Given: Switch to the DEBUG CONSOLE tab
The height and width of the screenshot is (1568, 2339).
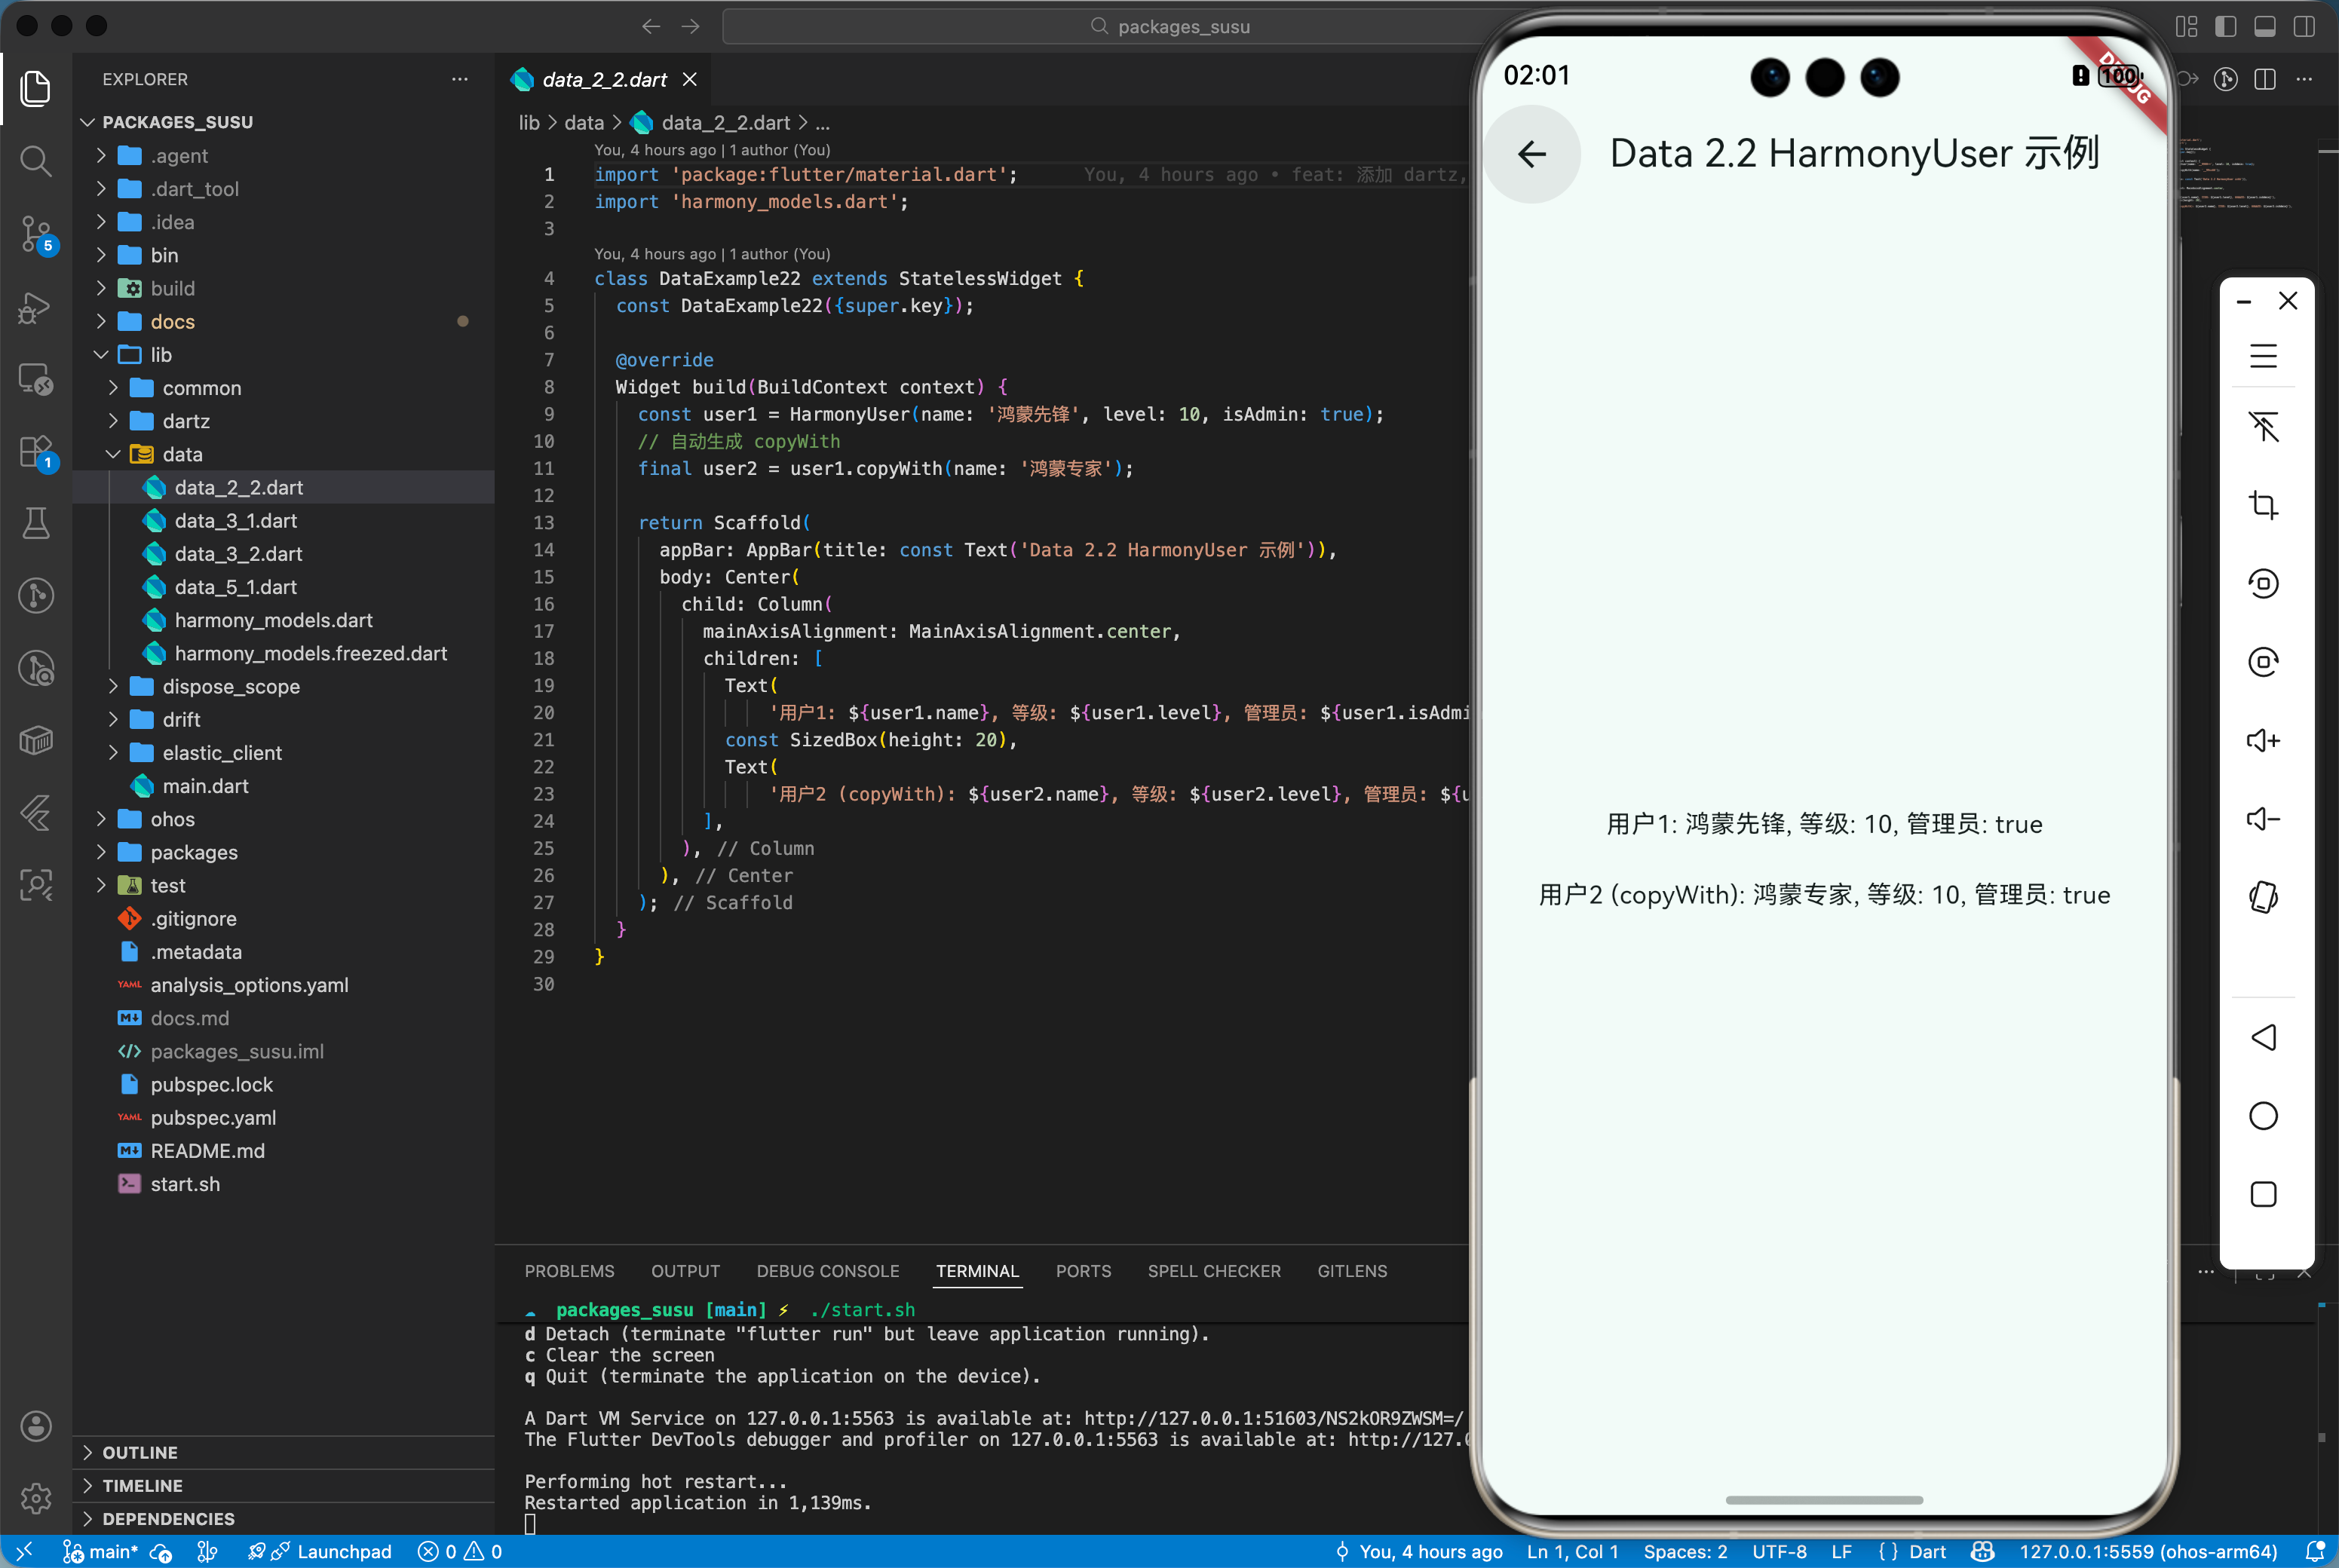Looking at the screenshot, I should [x=827, y=1271].
